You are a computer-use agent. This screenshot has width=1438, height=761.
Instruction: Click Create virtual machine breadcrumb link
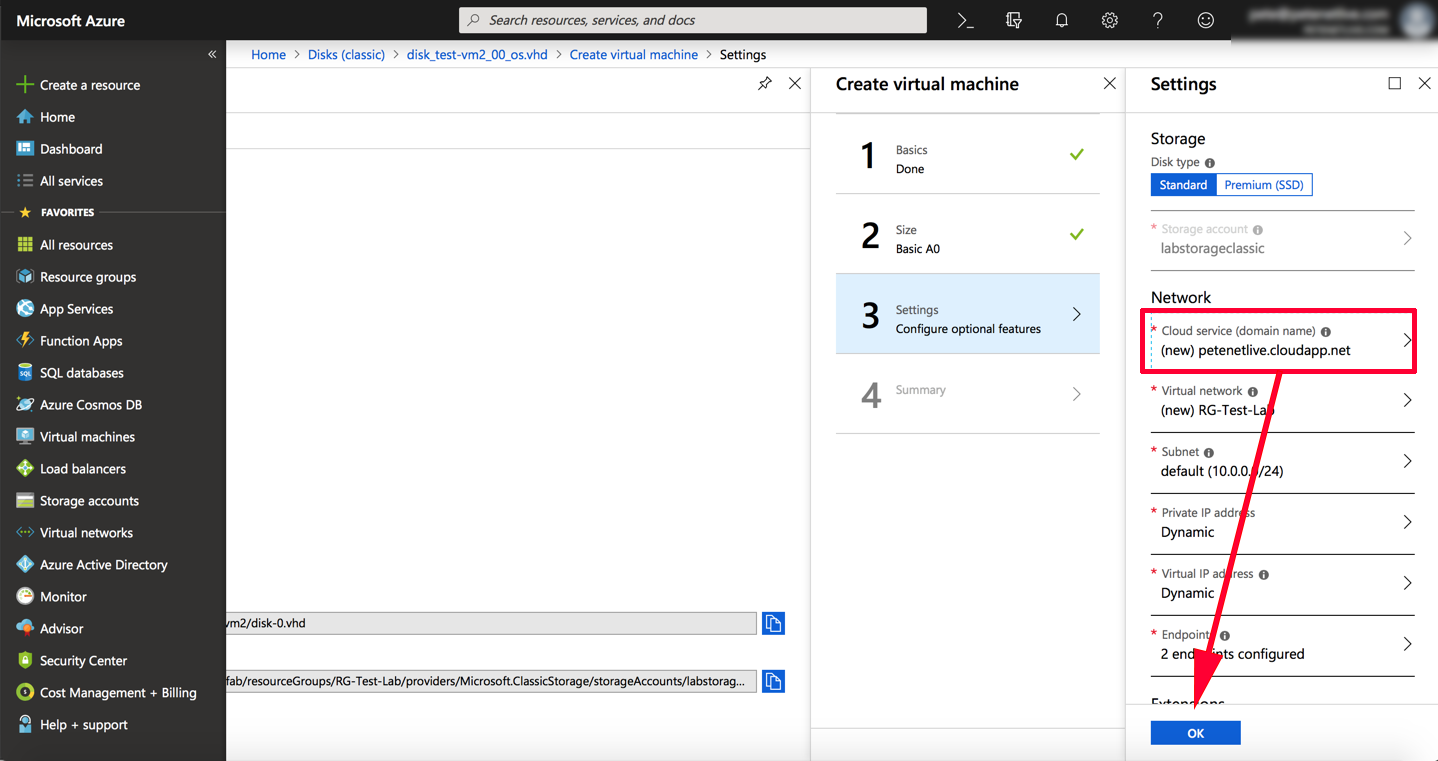(x=634, y=55)
